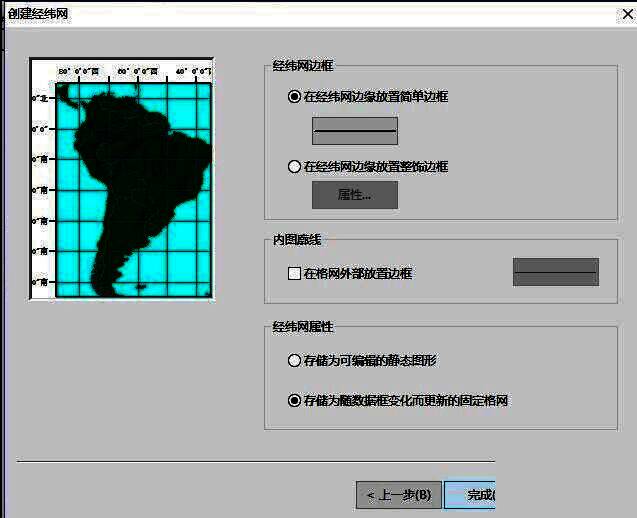
Task: Choose store as fixed grid updating with data frame
Action: pos(294,401)
